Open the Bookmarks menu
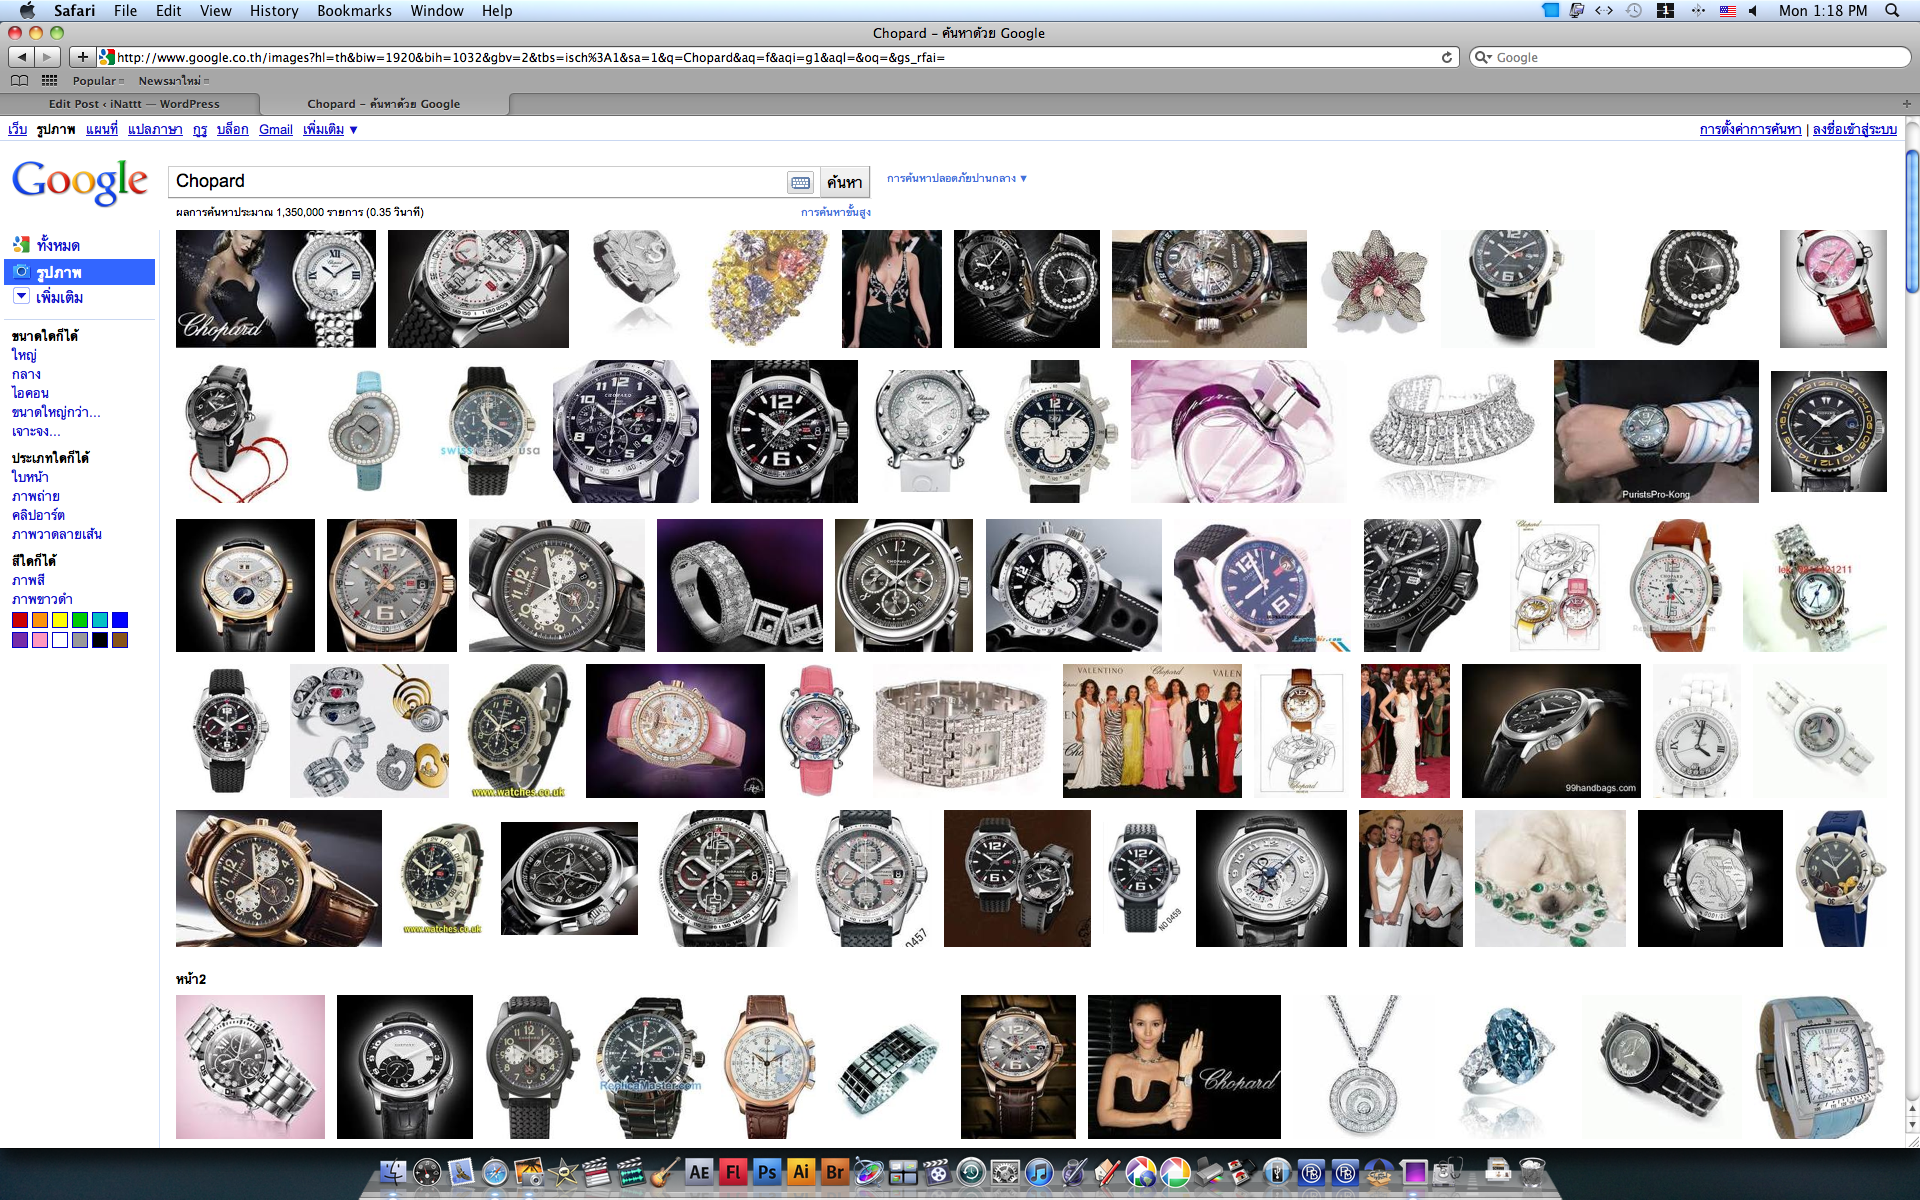This screenshot has height=1200, width=1920. (x=354, y=10)
